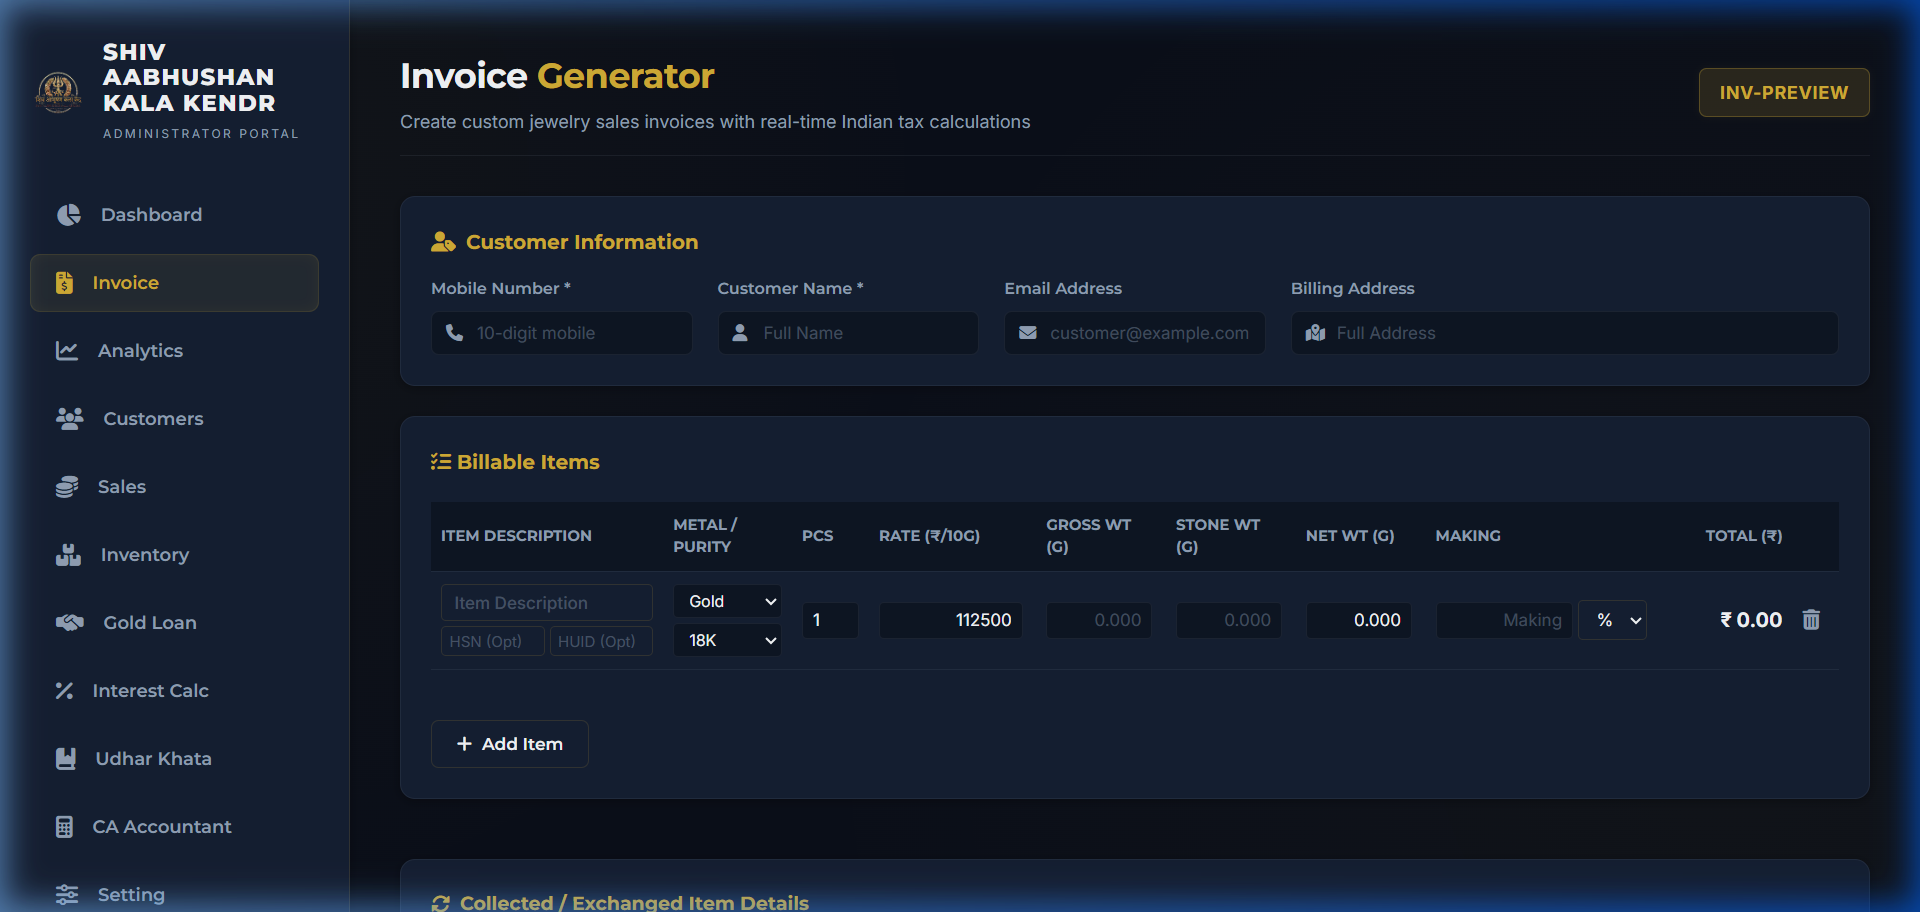Click the Collected / Exchanged Item Details heading

634,903
